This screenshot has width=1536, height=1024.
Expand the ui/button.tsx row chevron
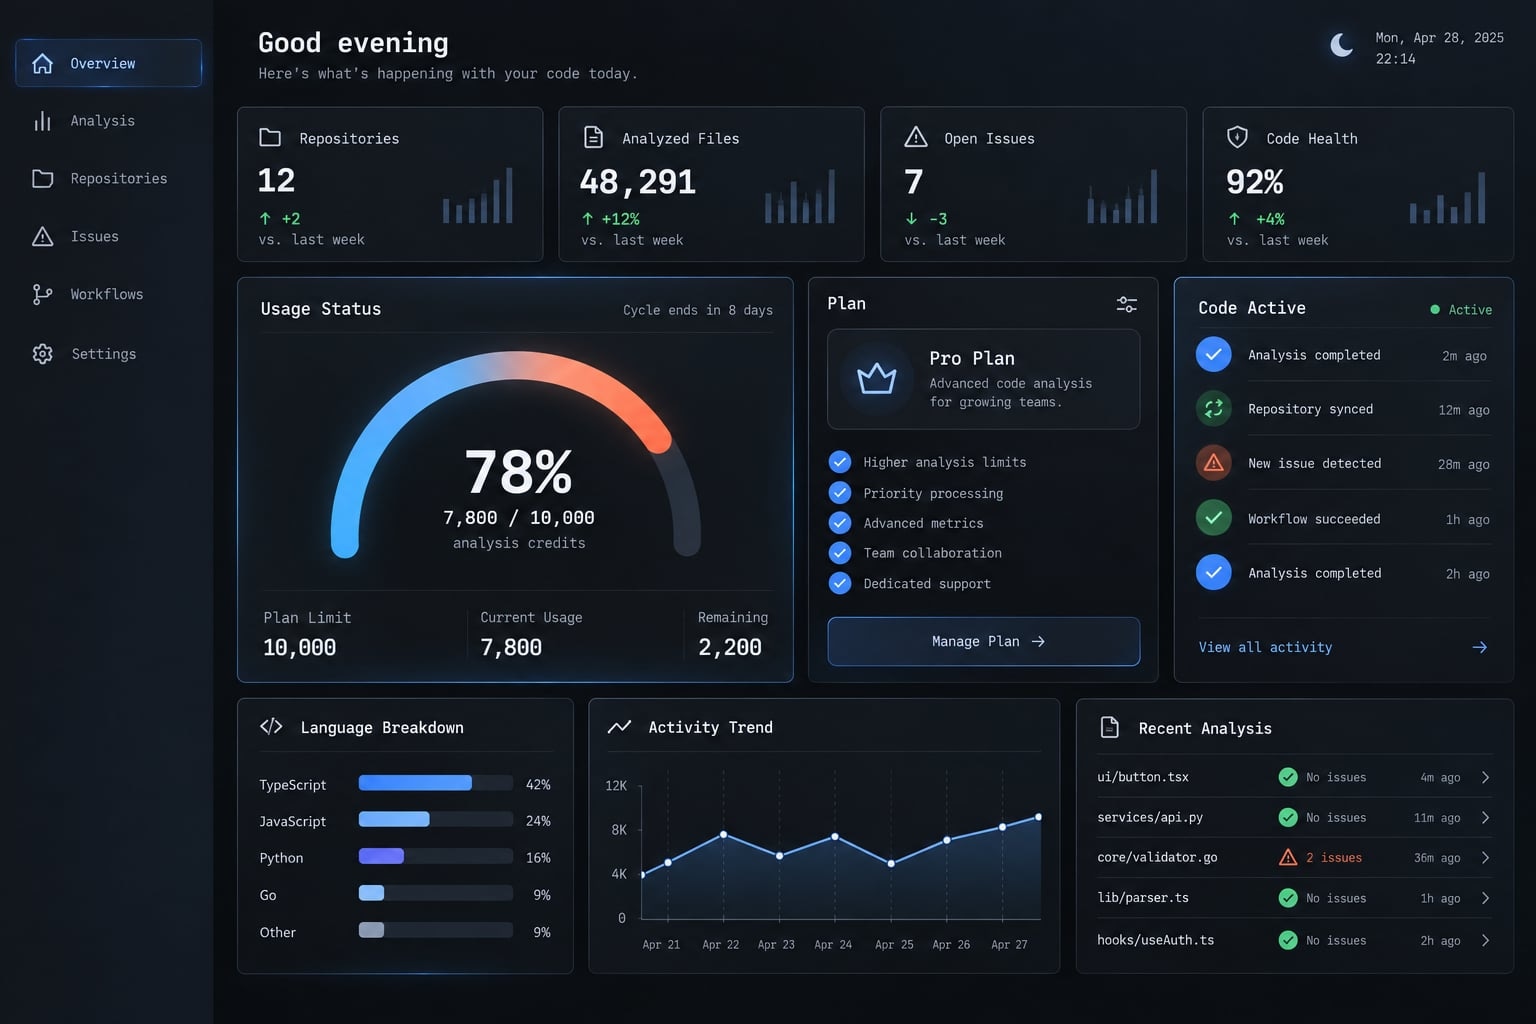[1486, 777]
